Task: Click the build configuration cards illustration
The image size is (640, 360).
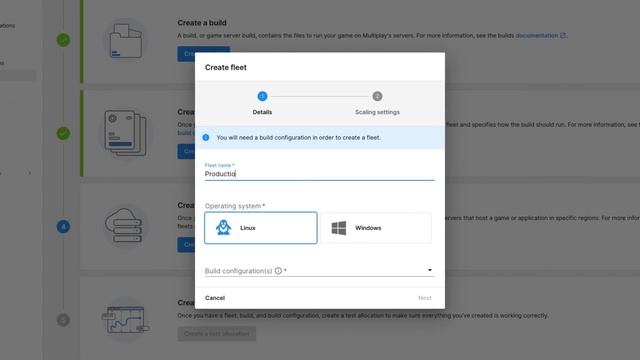Action: 125,133
